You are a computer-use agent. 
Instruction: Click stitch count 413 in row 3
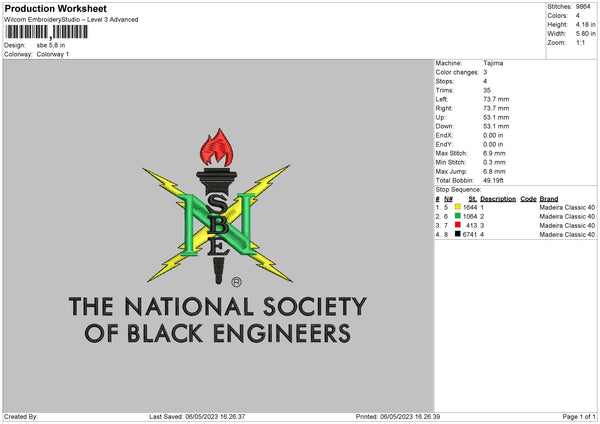471,226
